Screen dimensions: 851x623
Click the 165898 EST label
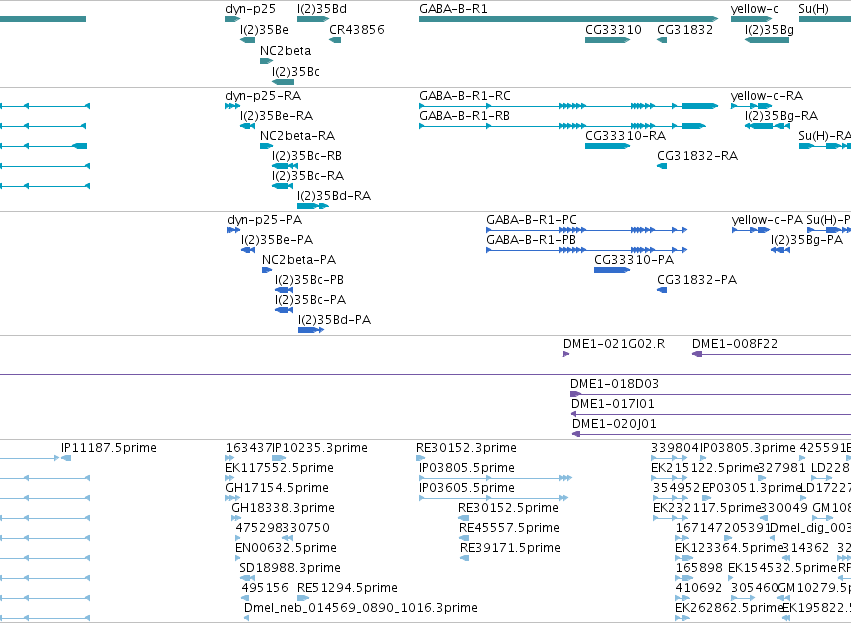click(699, 568)
